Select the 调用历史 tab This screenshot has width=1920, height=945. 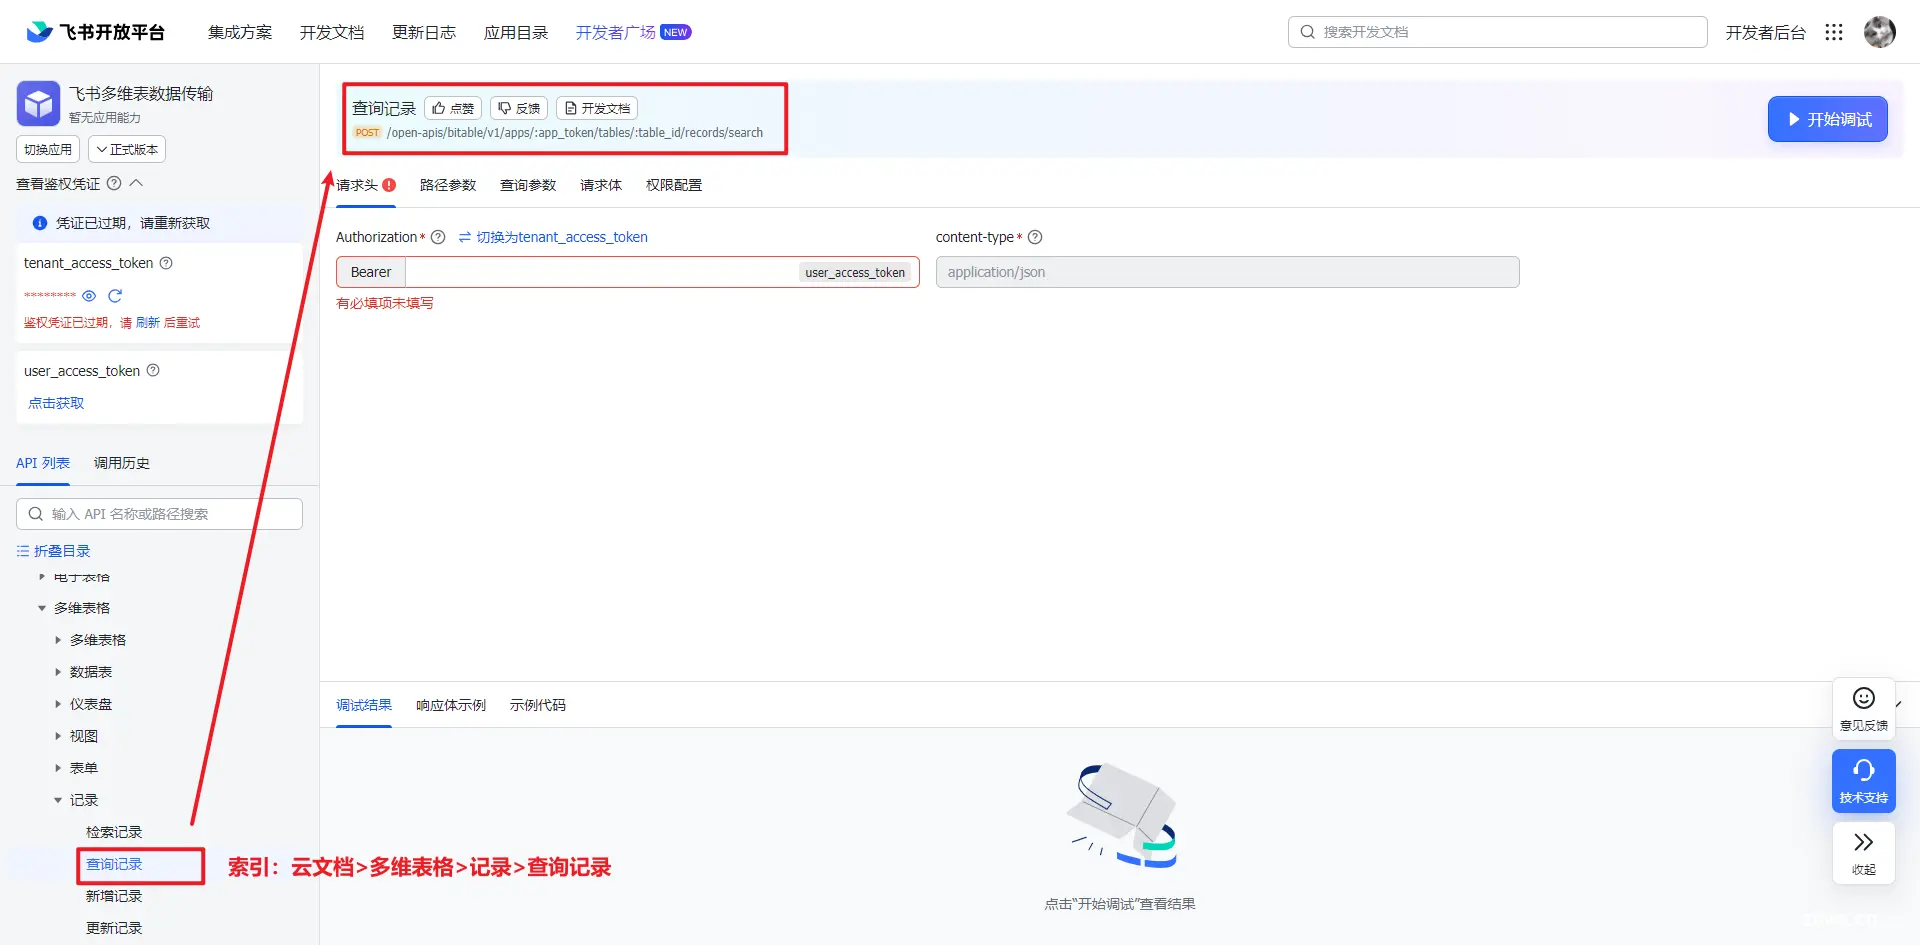(x=122, y=463)
